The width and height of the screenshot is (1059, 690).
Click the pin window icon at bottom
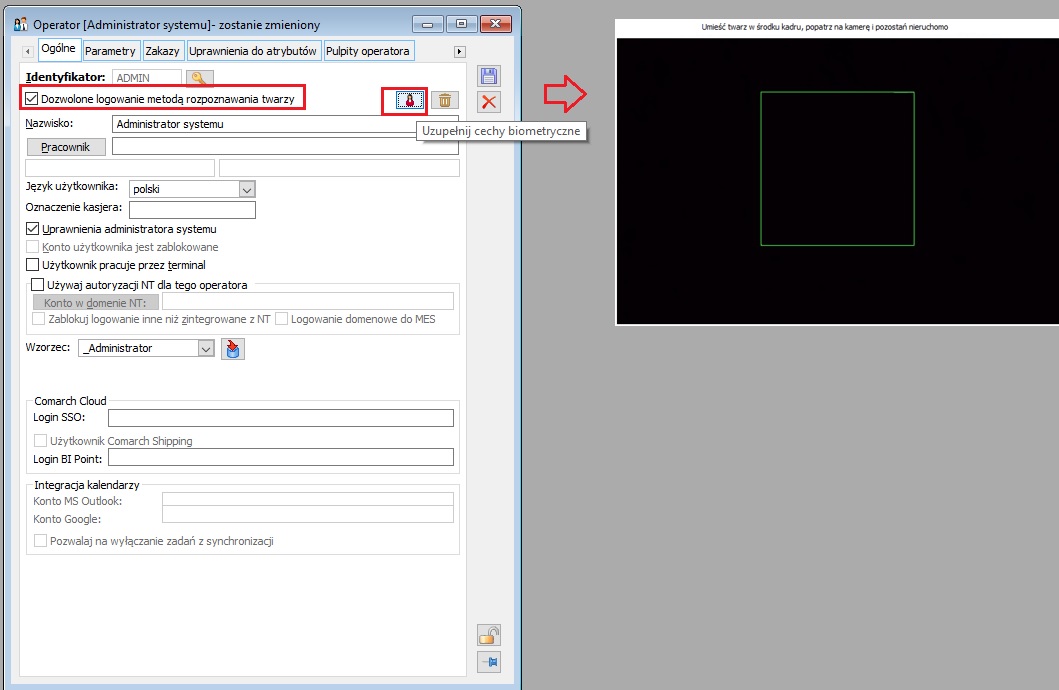(489, 662)
